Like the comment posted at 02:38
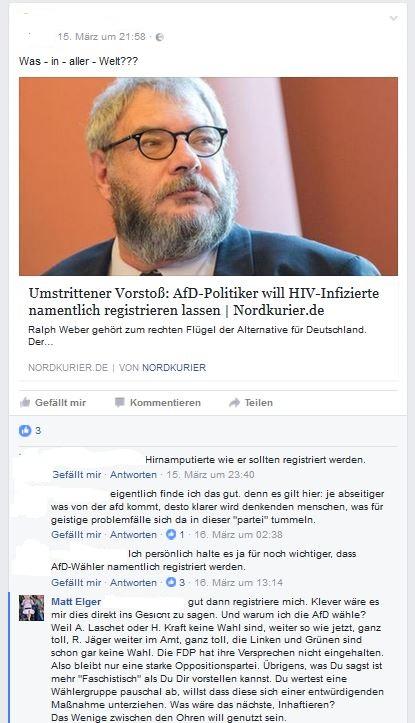Image resolution: width=415 pixels, height=723 pixels. [x=76, y=534]
